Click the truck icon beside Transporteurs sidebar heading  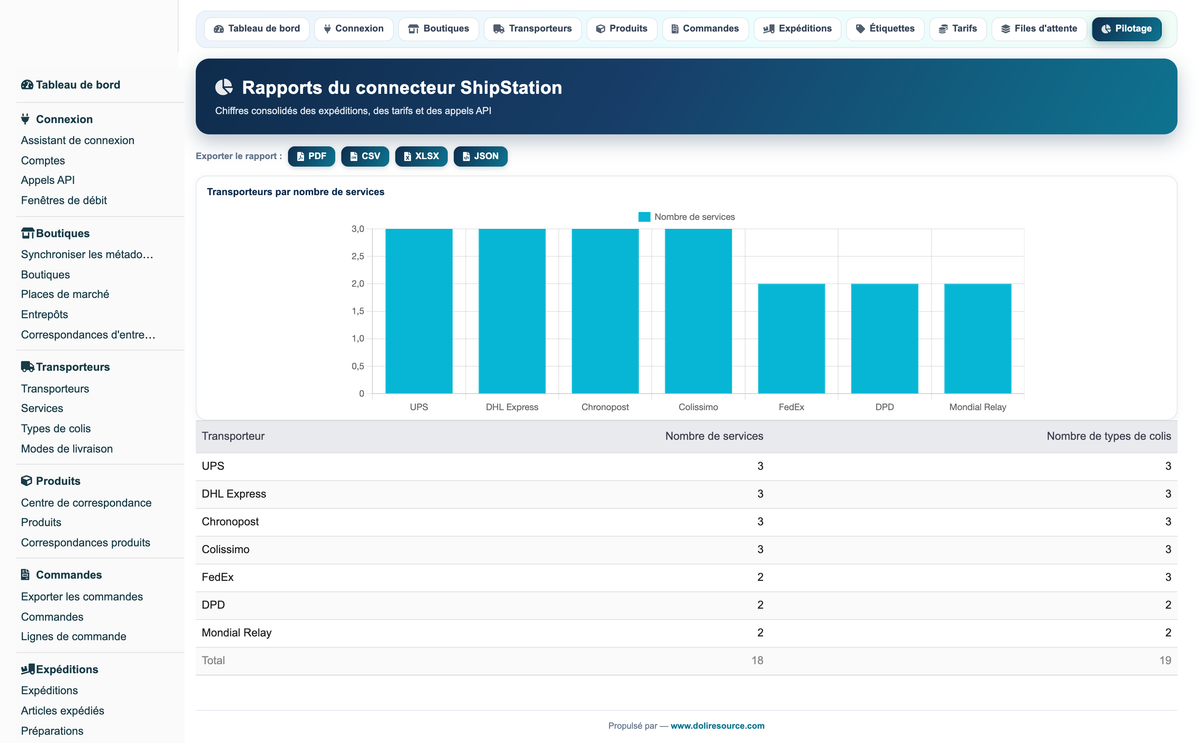(x=28, y=367)
